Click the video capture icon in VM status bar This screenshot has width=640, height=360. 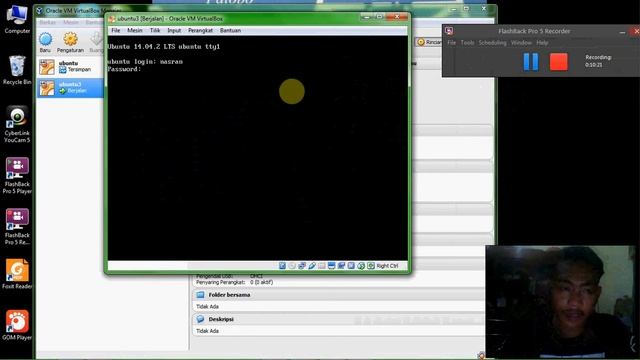pos(341,266)
